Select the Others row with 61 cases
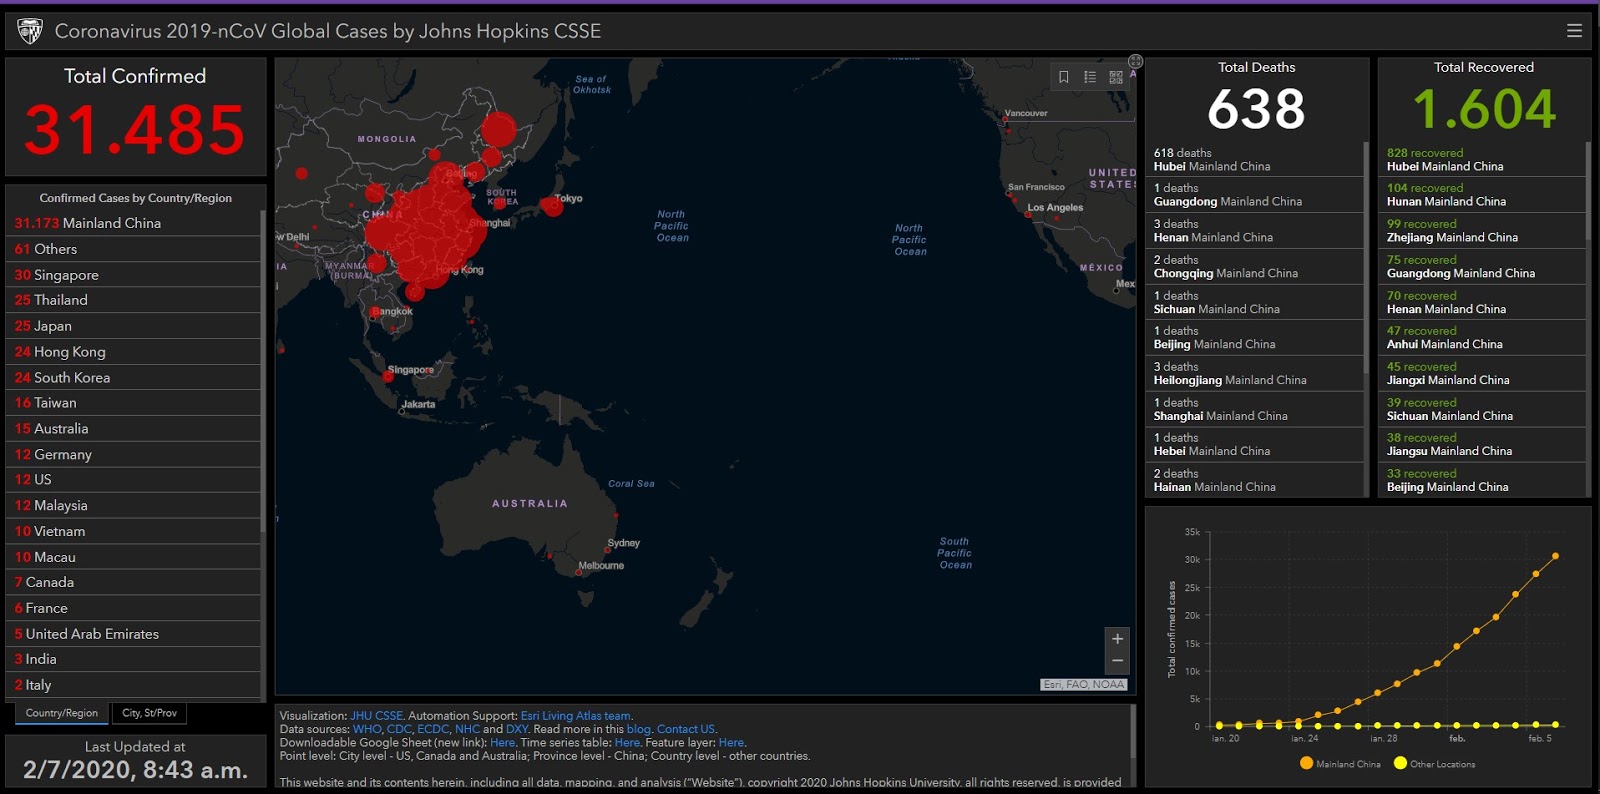1600x794 pixels. [x=133, y=249]
